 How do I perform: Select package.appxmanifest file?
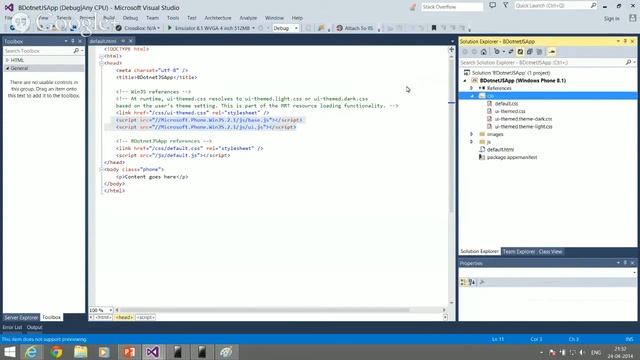(512, 157)
